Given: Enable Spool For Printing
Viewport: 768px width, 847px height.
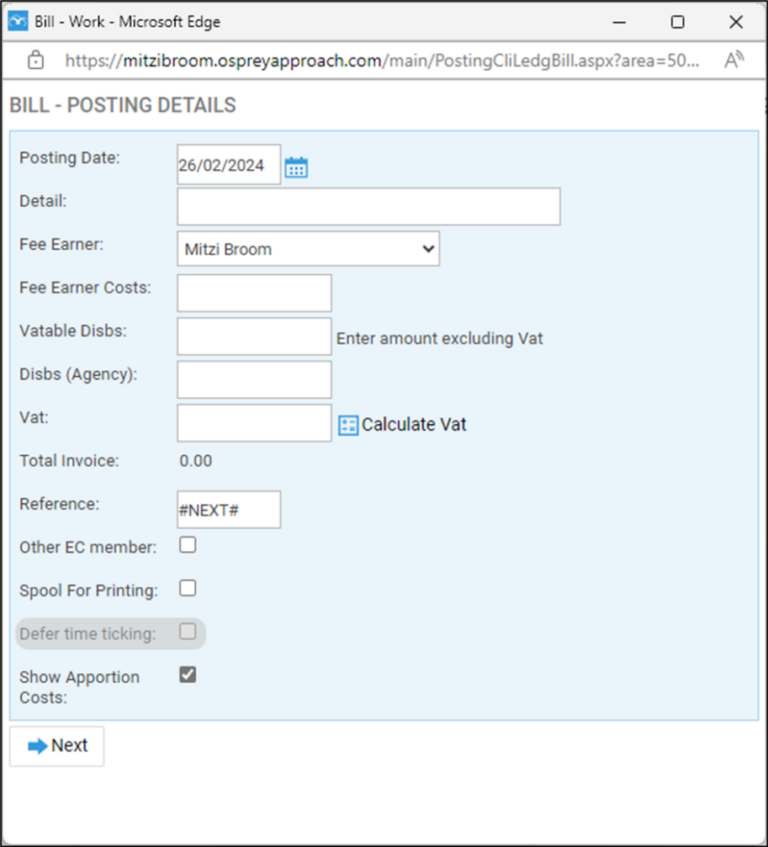Looking at the screenshot, I should tap(187, 588).
